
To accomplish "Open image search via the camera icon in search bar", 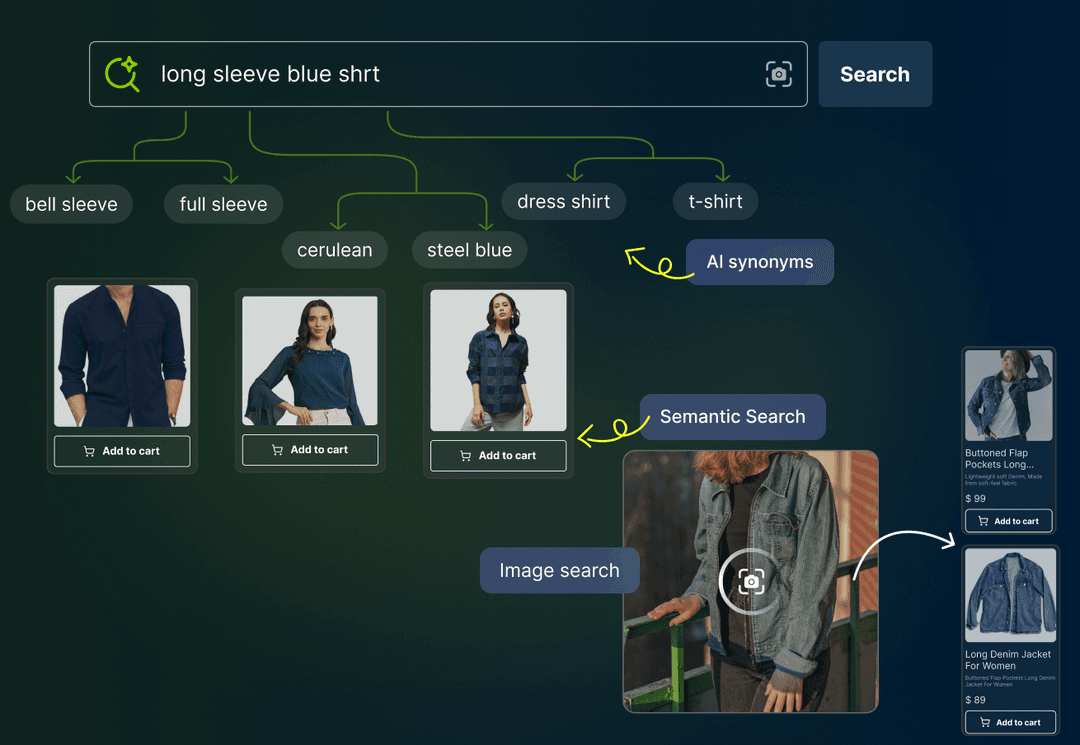I will pyautogui.click(x=778, y=73).
